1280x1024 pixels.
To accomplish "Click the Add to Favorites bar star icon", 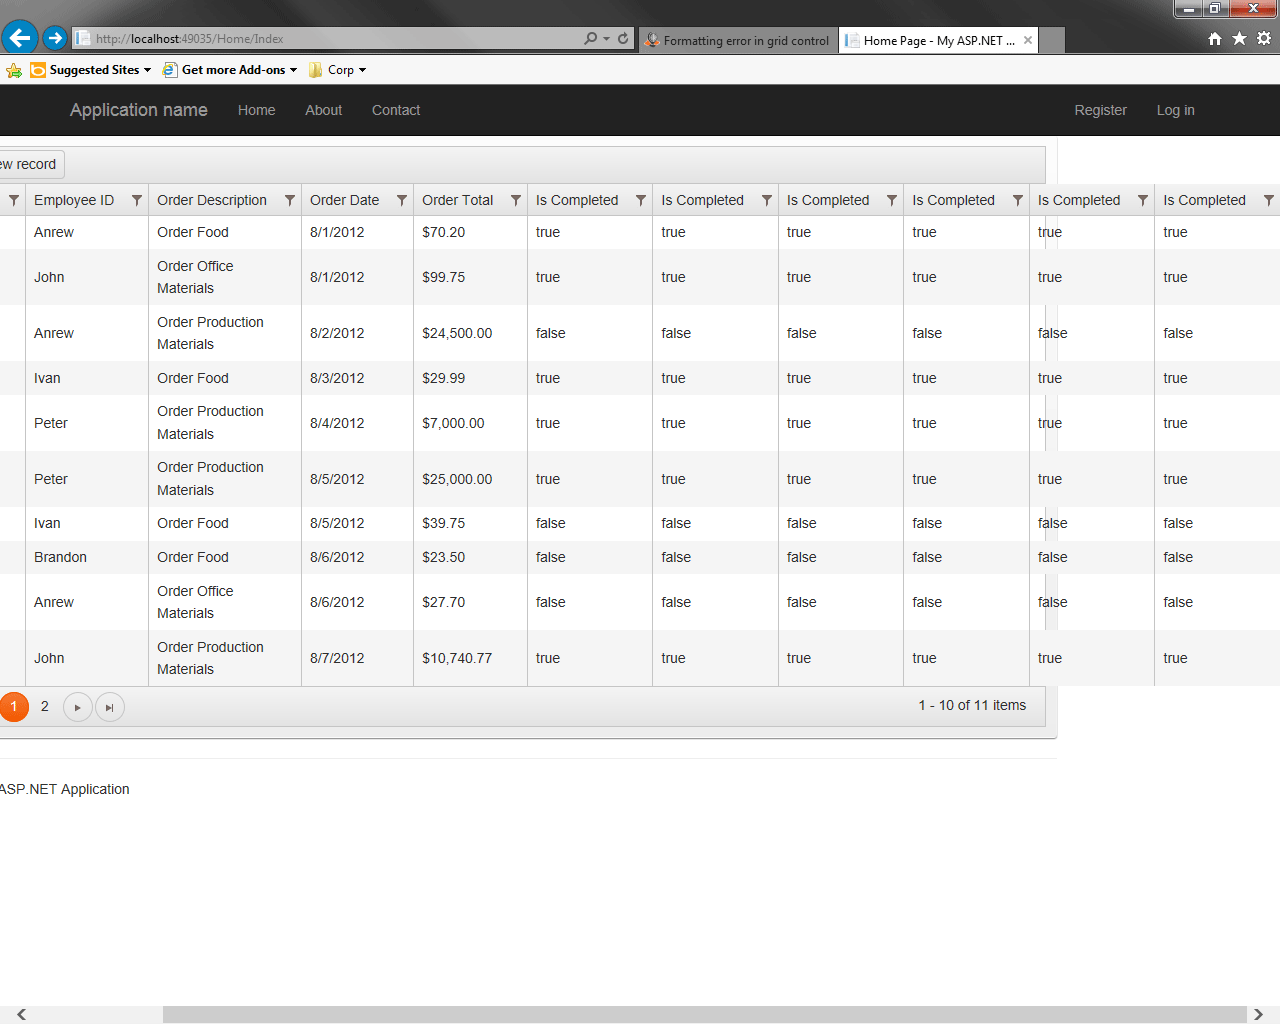I will pyautogui.click(x=14, y=70).
